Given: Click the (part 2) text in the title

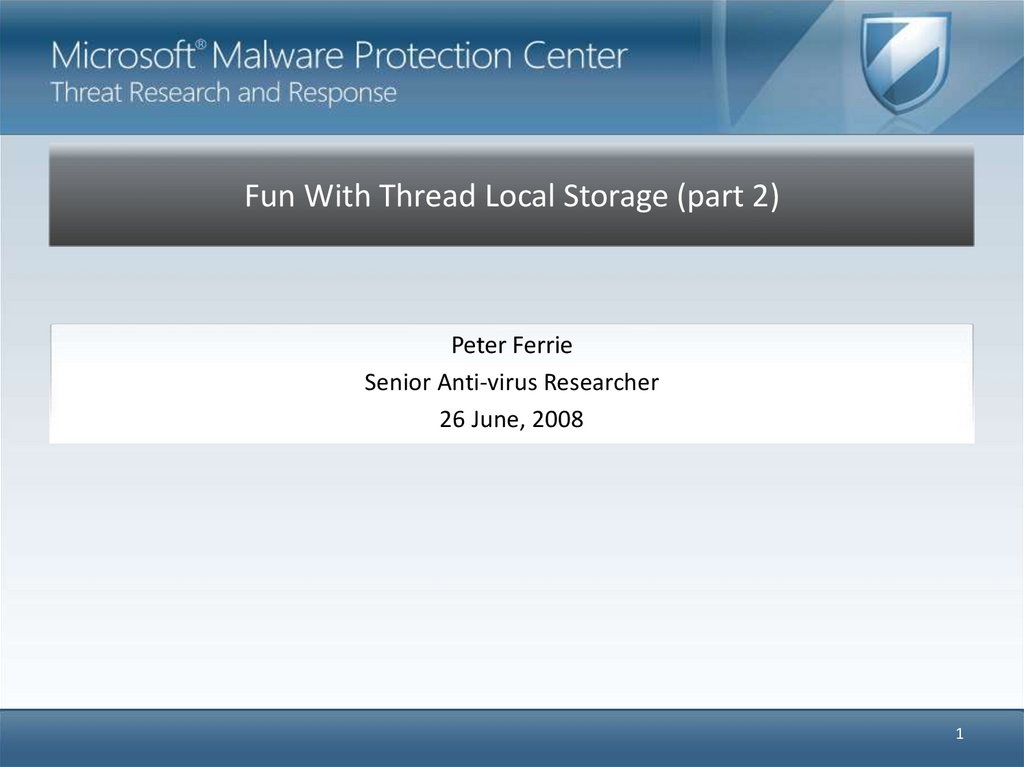Looking at the screenshot, I should (728, 197).
